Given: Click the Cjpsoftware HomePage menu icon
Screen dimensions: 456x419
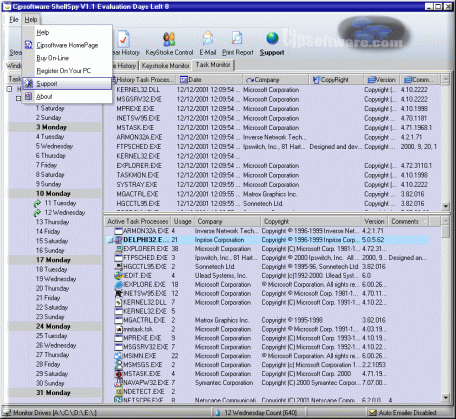Looking at the screenshot, I should [29, 45].
